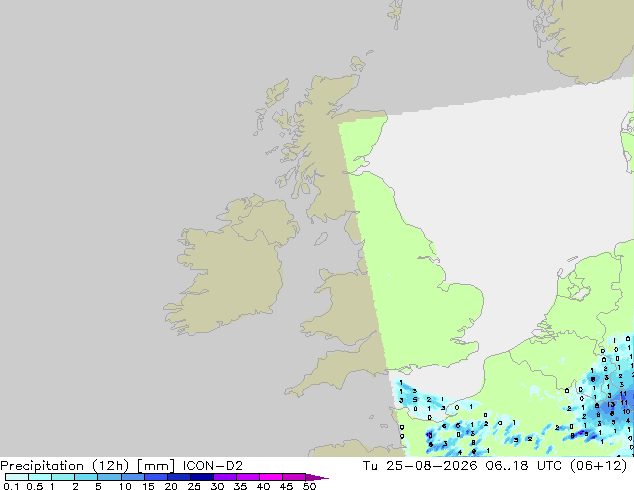Image resolution: width=634 pixels, height=490 pixels.
Task: Click the '30' legend value
Action: [x=217, y=486]
